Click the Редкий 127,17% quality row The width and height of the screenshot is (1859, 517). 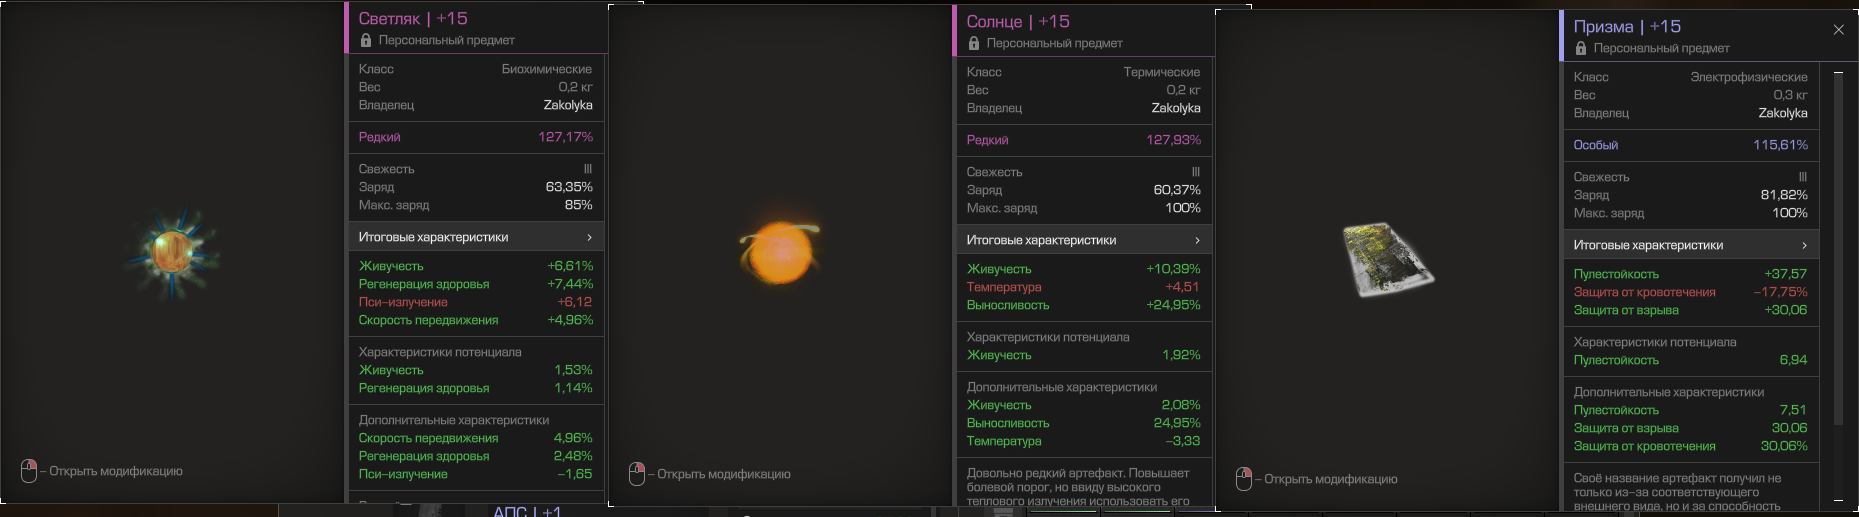click(x=476, y=137)
